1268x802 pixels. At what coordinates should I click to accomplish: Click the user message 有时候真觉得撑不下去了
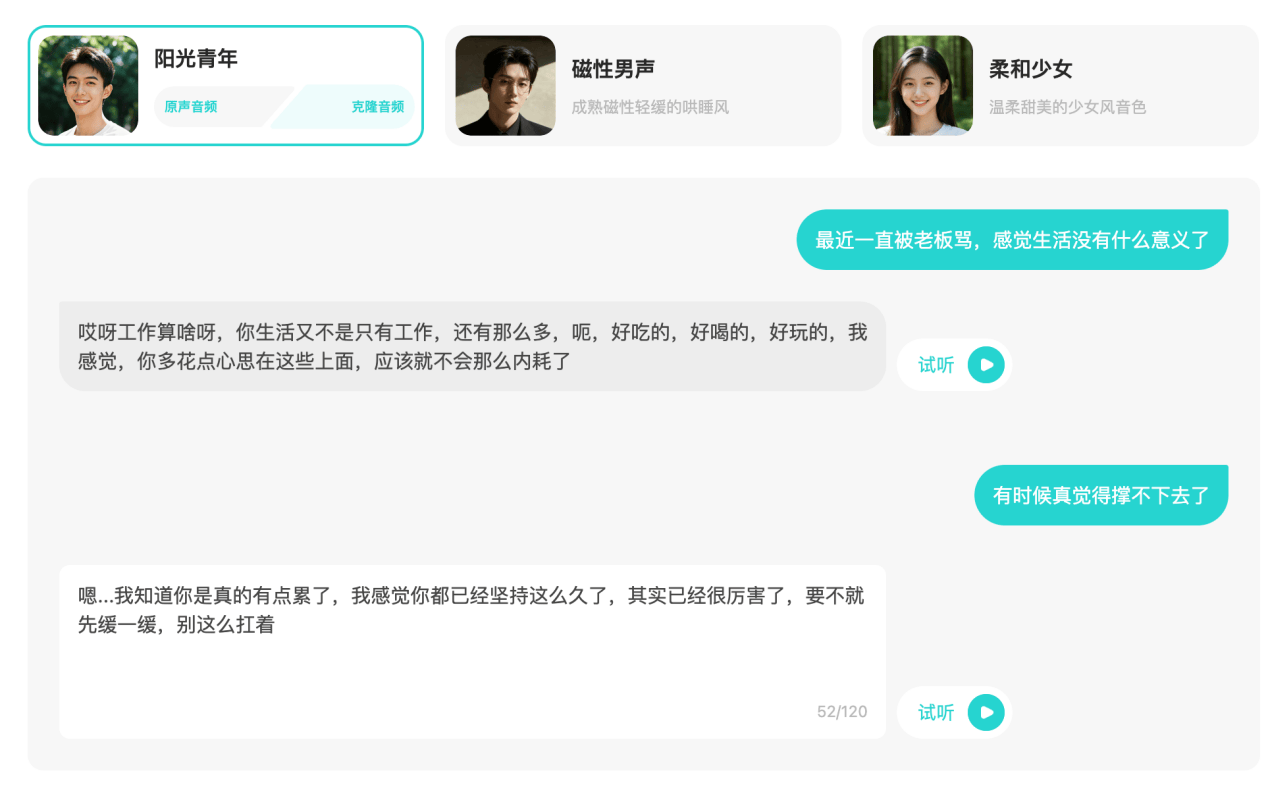pos(1100,495)
